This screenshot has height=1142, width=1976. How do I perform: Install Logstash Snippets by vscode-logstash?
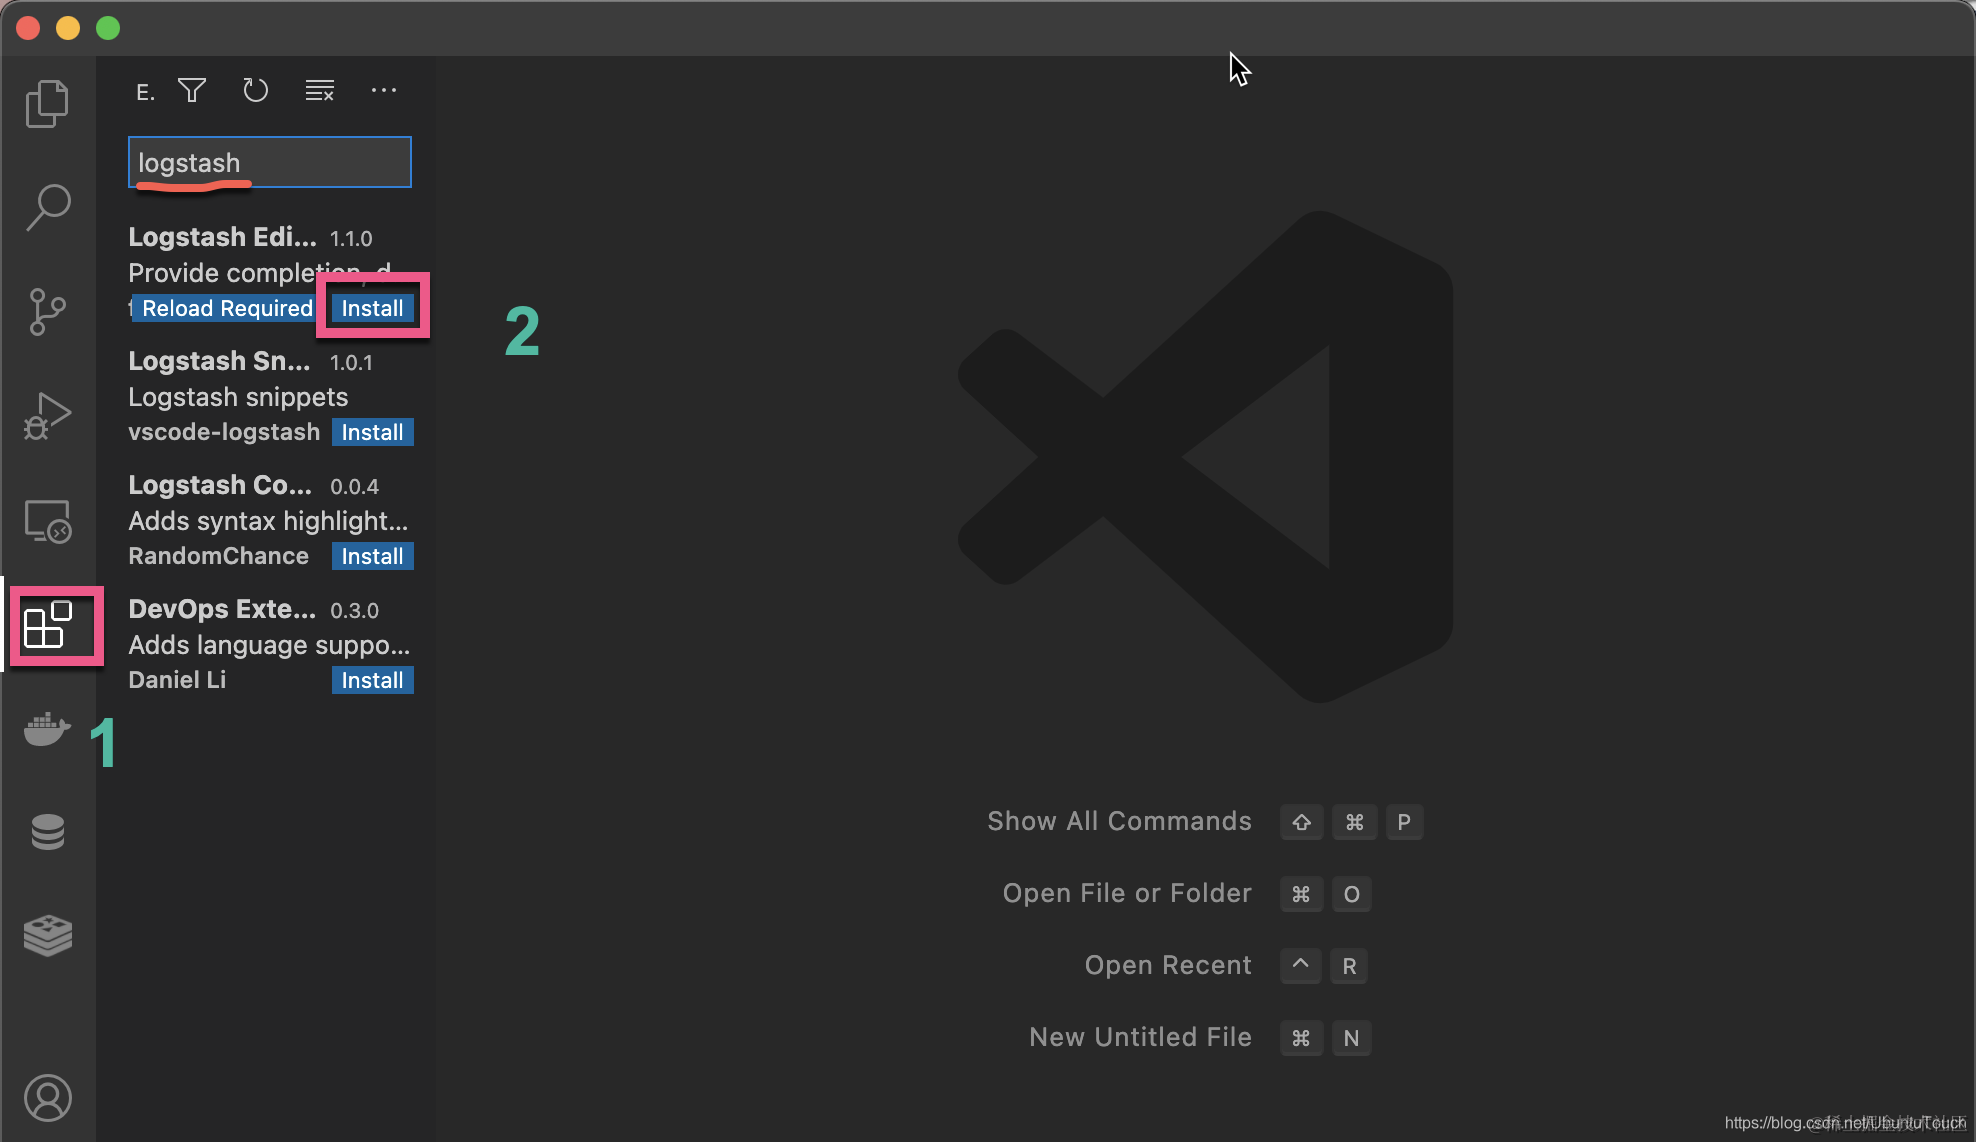(372, 432)
